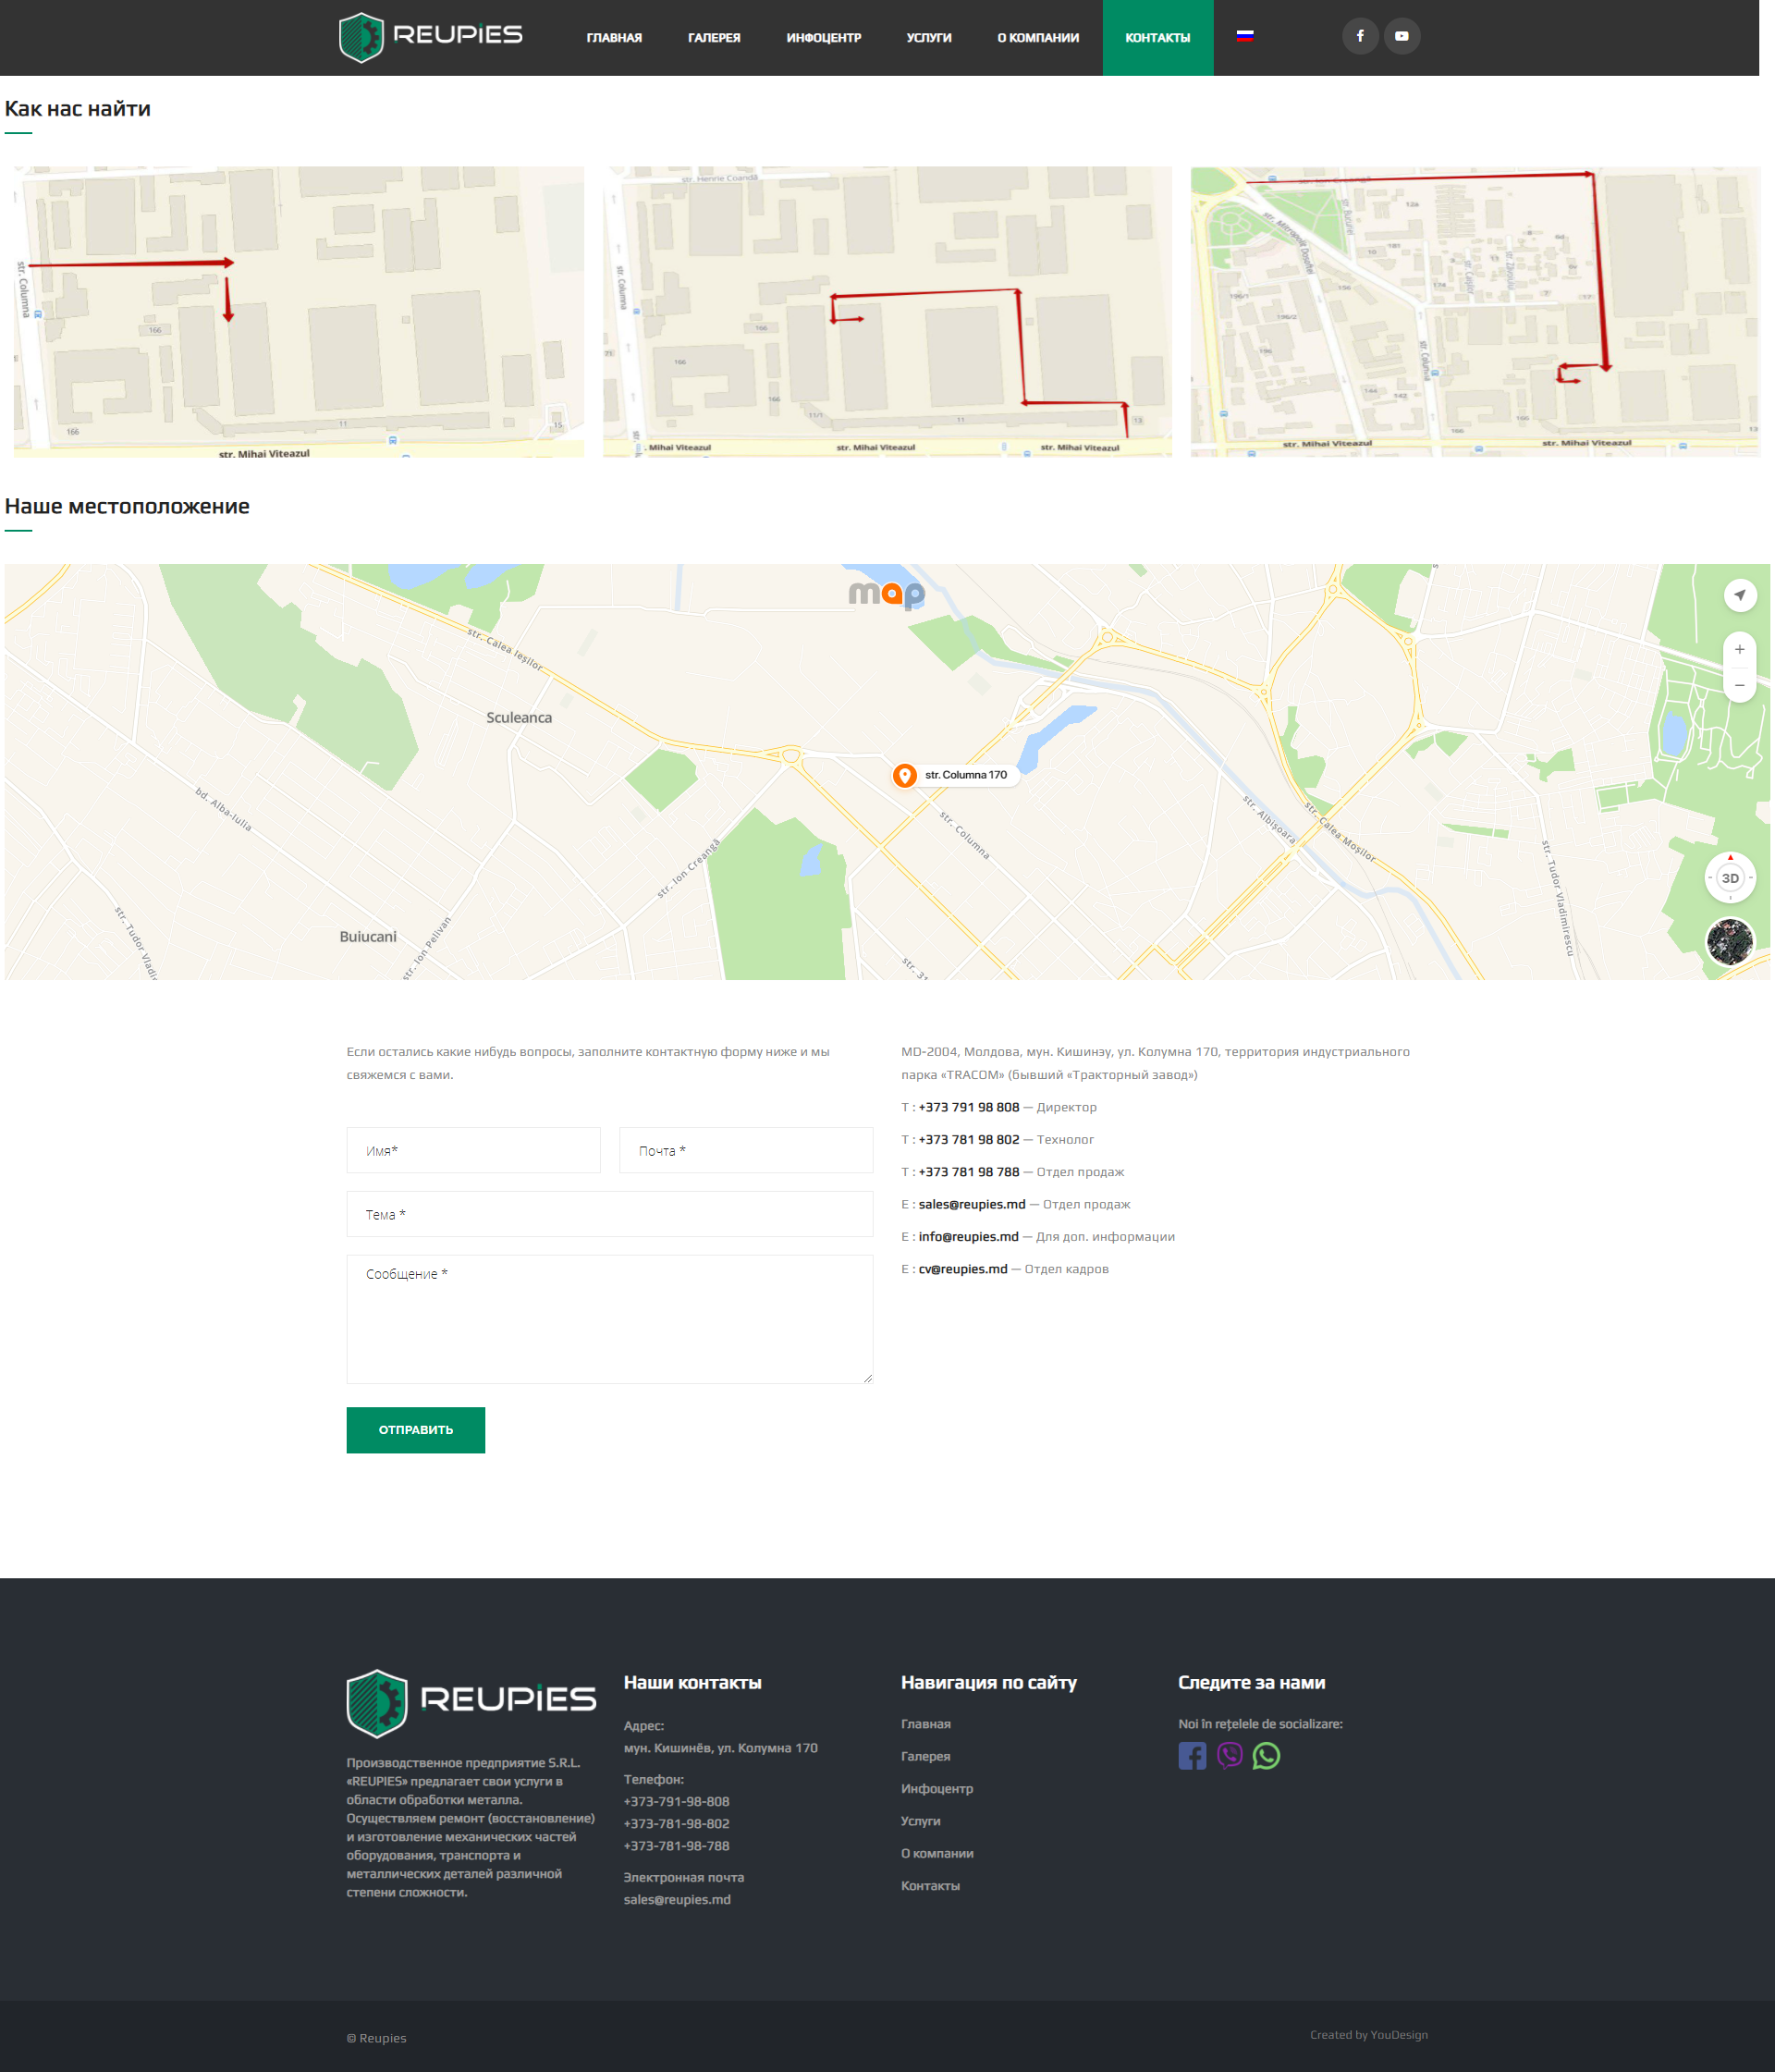Open footer WhatsApp social icon
The image size is (1775, 2072).
click(x=1266, y=1756)
